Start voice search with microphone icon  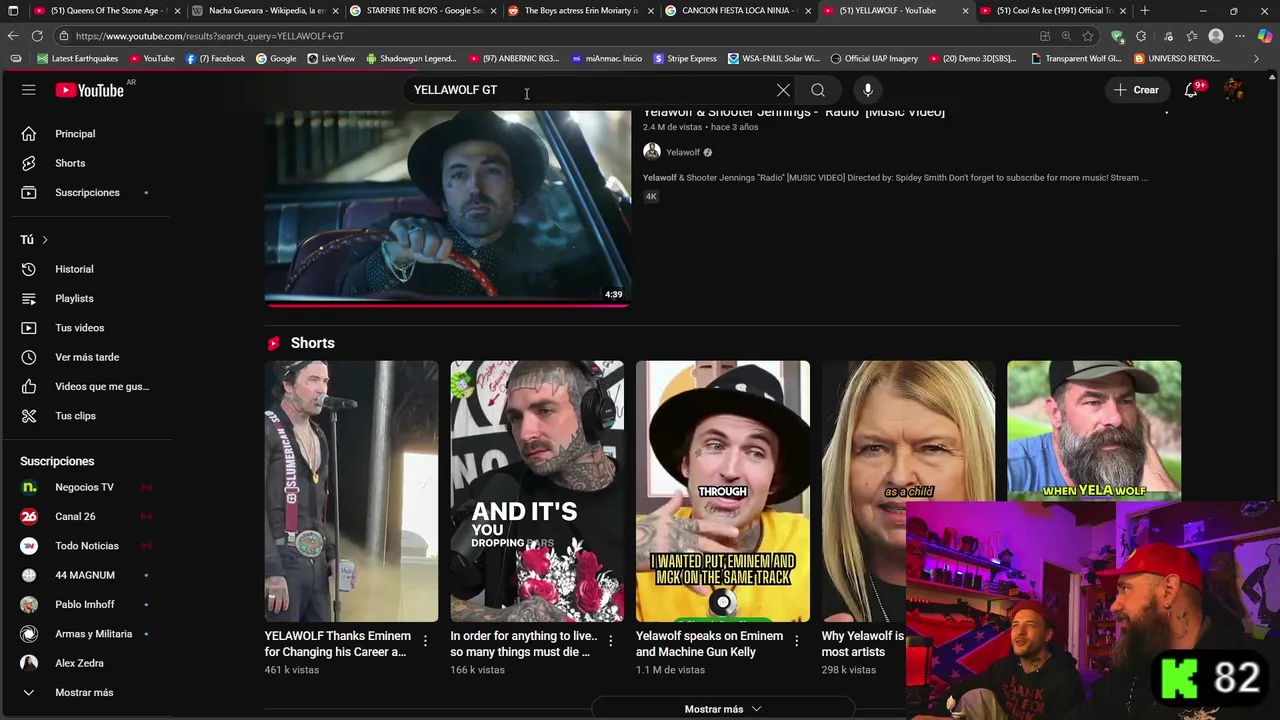click(868, 90)
